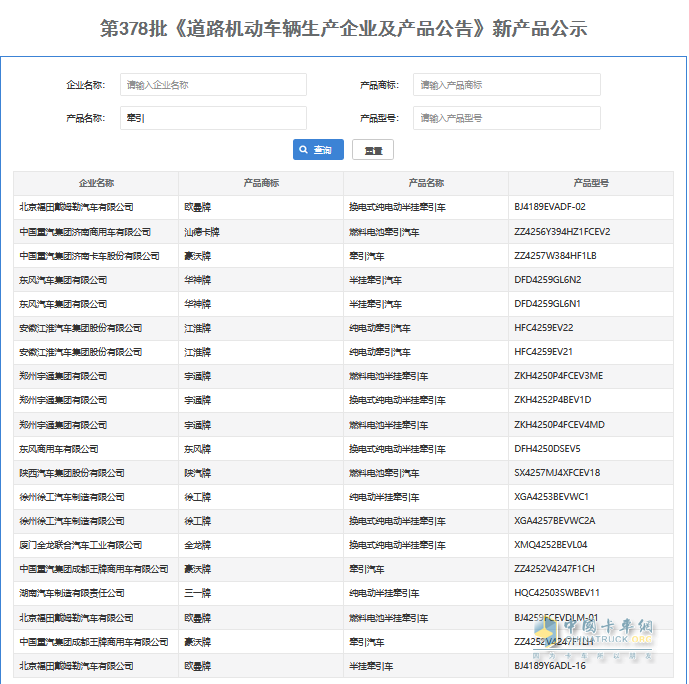This screenshot has width=689, height=684.
Task: Click the 产品商标 text input
Action: tap(506, 85)
